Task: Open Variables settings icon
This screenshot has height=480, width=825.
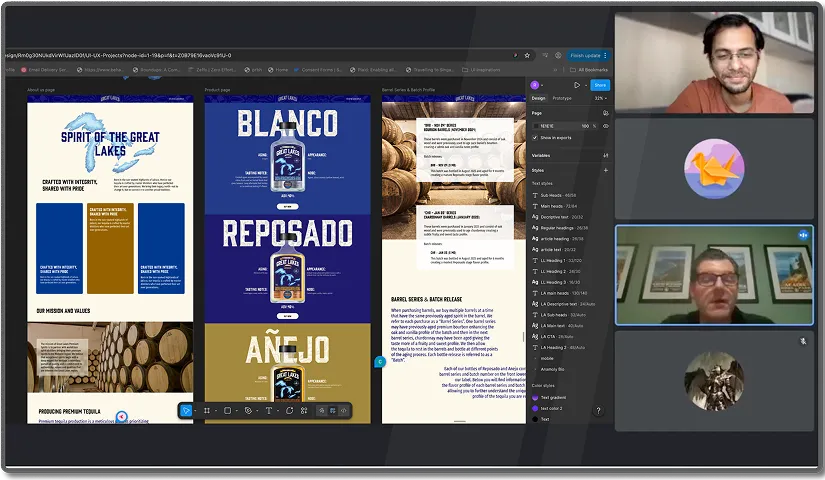Action: coord(606,155)
